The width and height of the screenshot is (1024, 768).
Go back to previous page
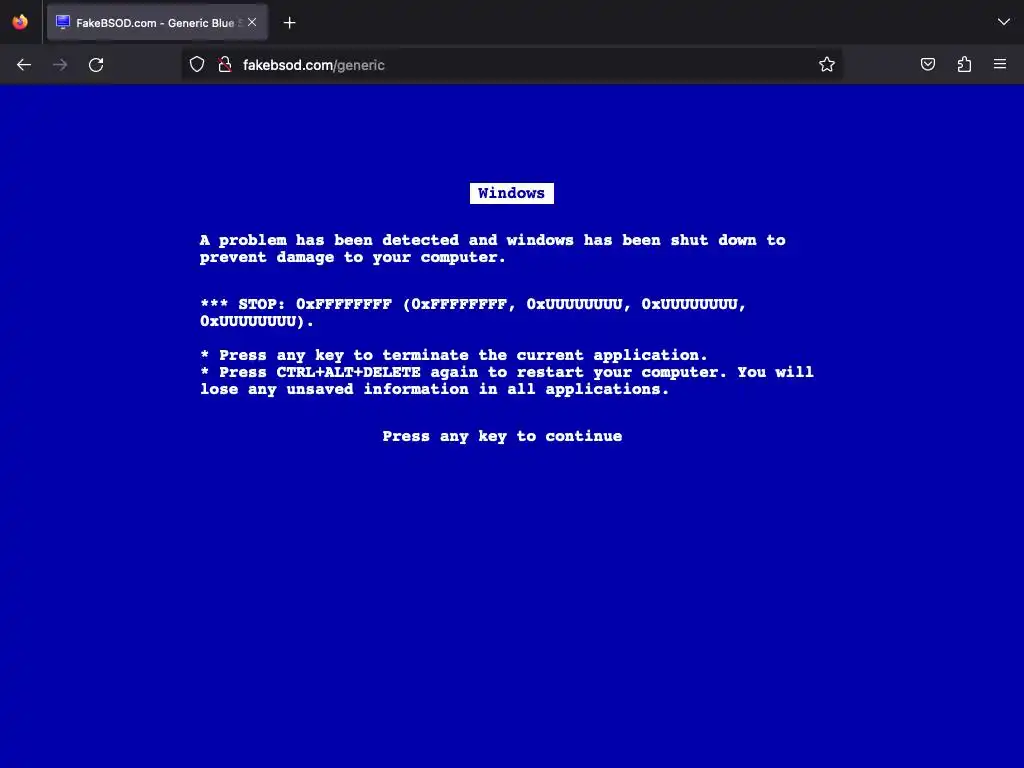click(x=24, y=65)
